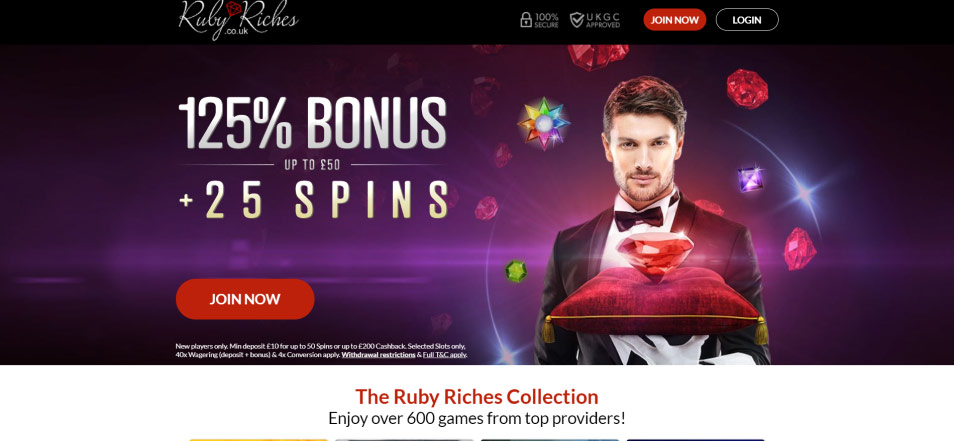The width and height of the screenshot is (954, 441).
Task: Click The Ruby Riches Collection heading
Action: point(477,397)
